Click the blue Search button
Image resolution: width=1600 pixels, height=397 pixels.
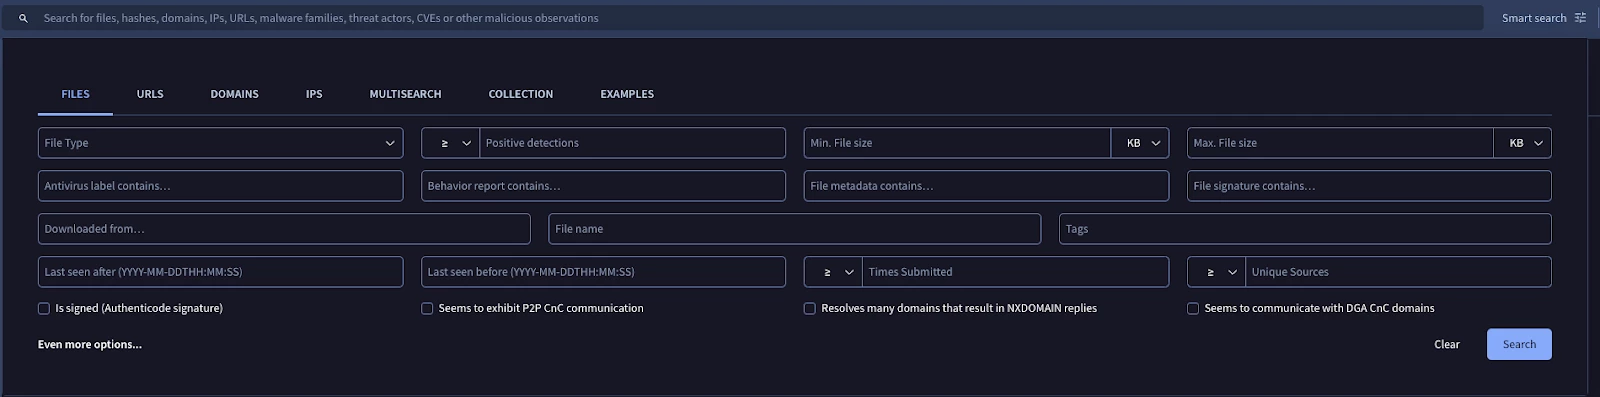point(1519,344)
